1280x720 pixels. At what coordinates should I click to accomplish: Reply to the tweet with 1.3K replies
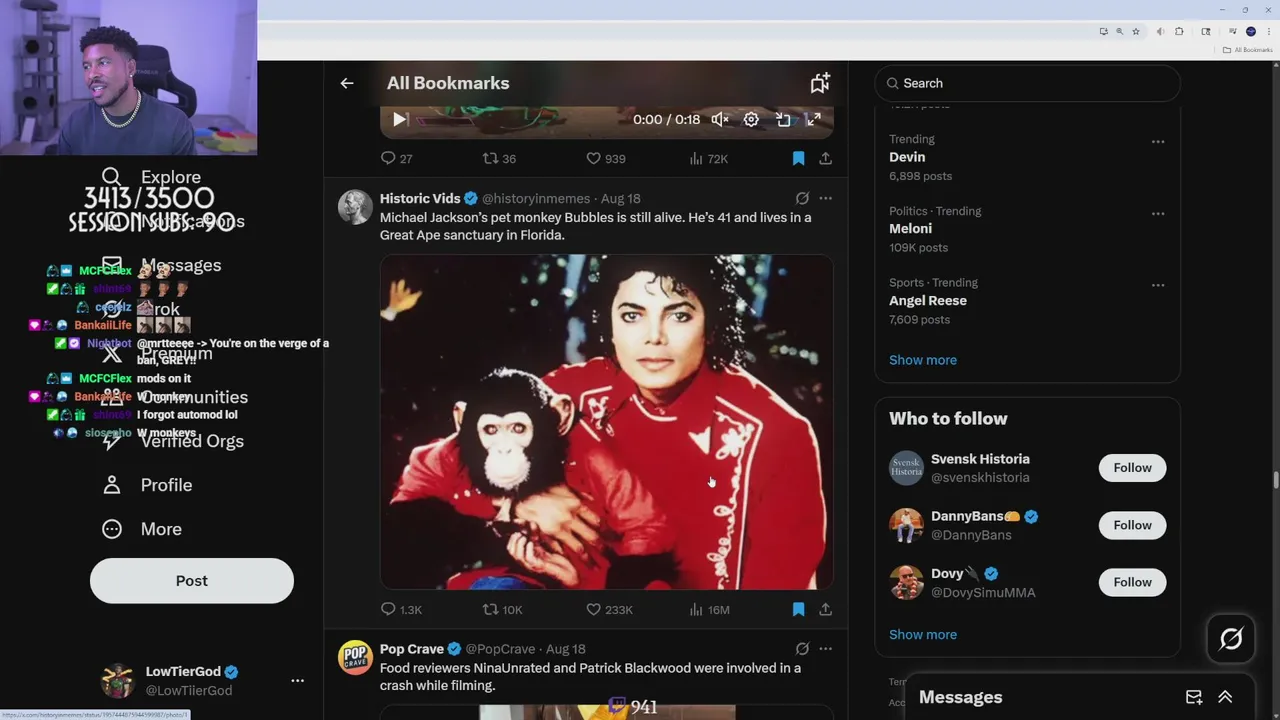tap(401, 609)
